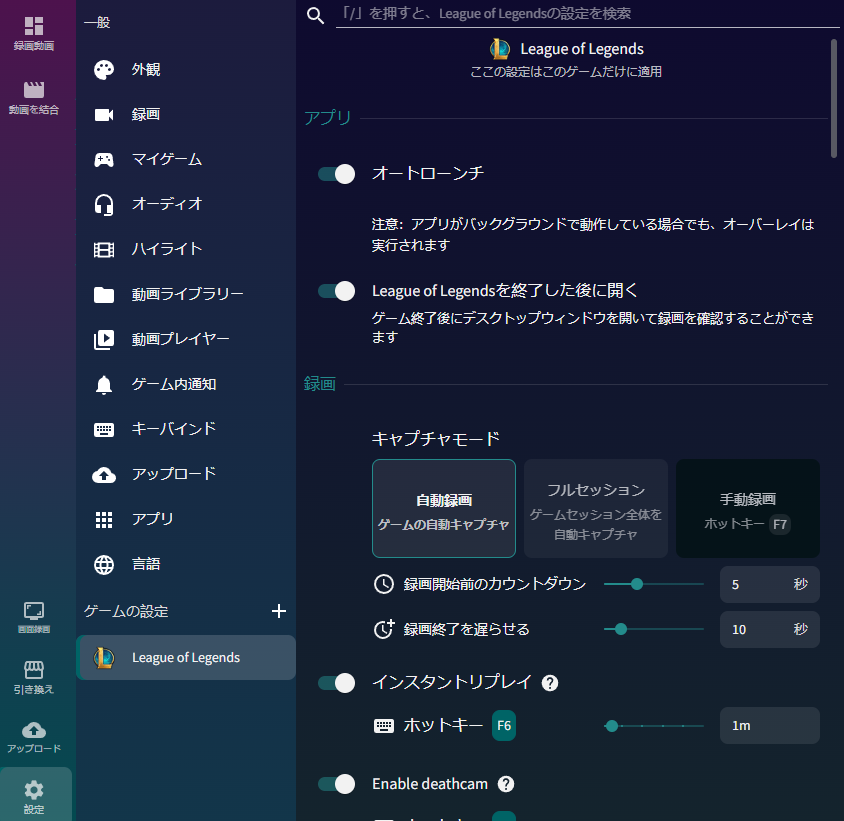Click the settings panel vertical scrollbar

(834, 99)
